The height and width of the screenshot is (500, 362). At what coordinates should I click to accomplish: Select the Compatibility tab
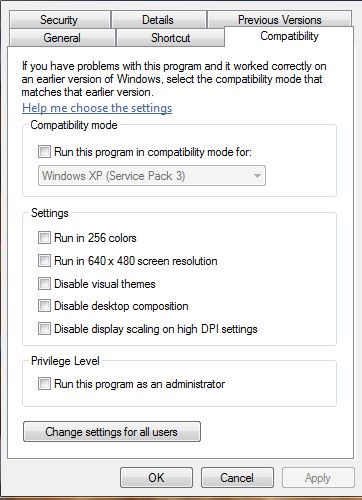point(289,36)
